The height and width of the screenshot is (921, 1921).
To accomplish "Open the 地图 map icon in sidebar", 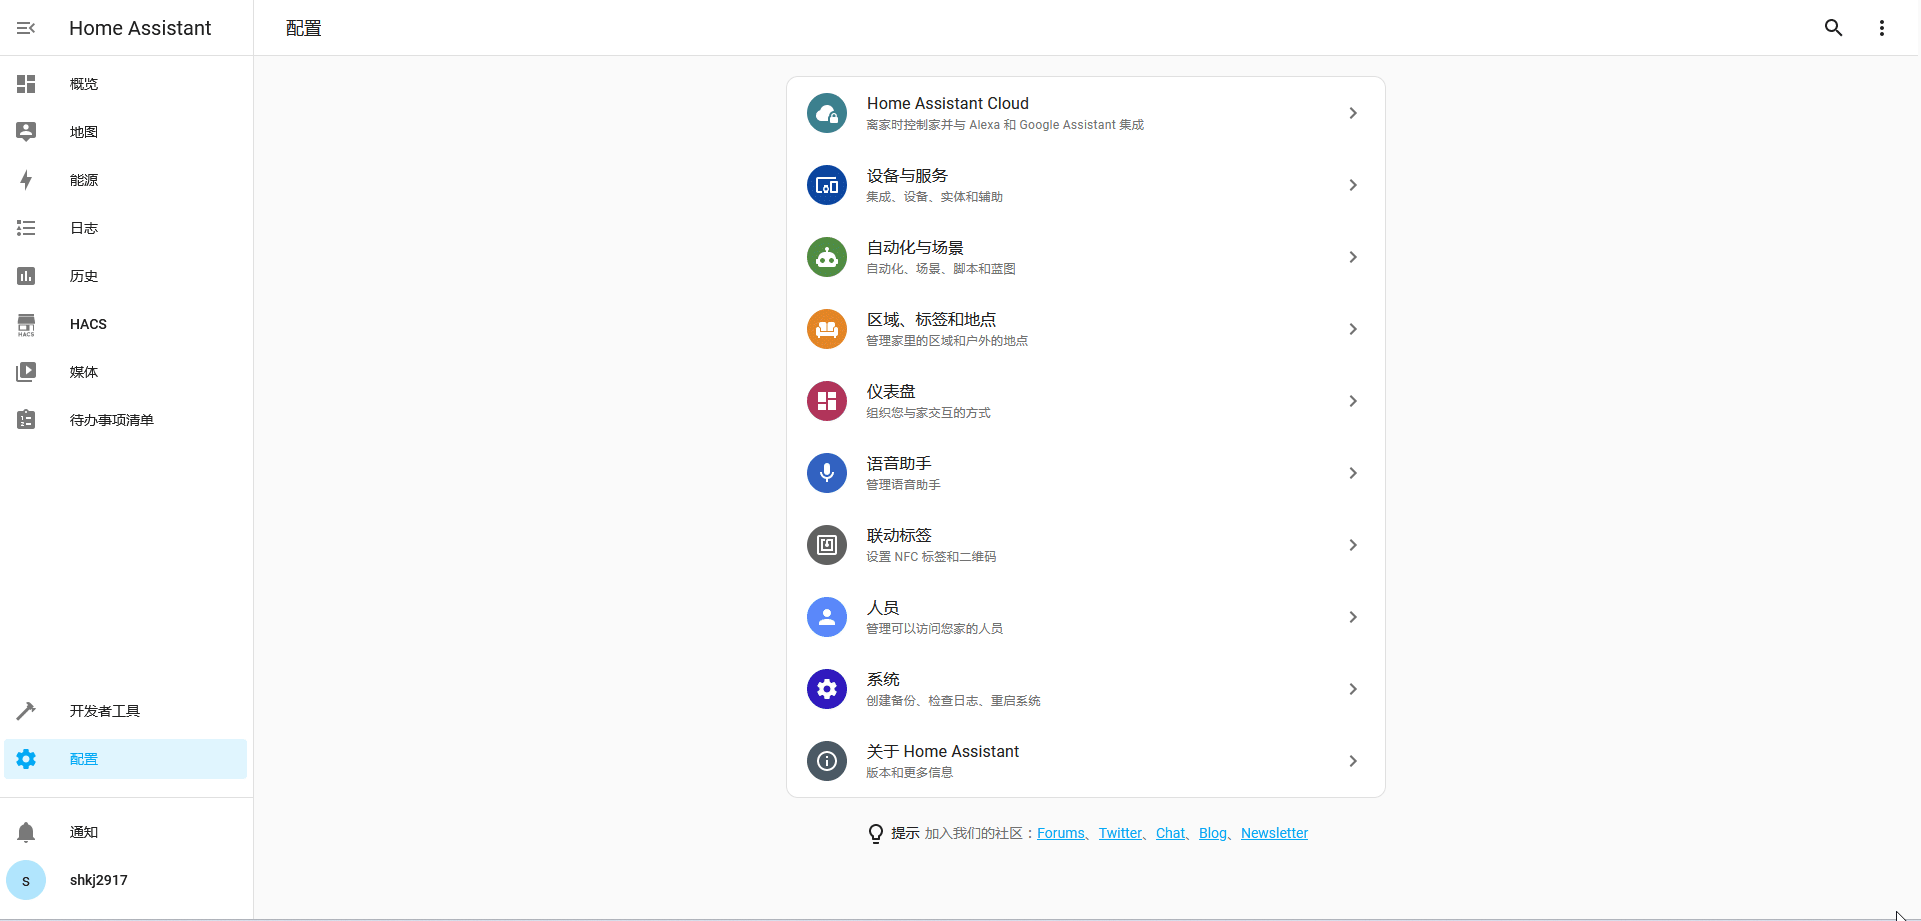I will pyautogui.click(x=26, y=132).
